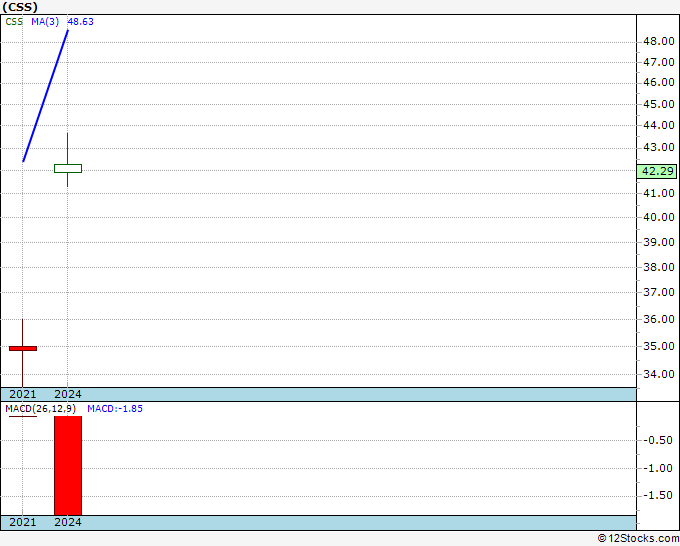Click 2024 label on MACD panel axis
Viewport: 680px width, 546px height.
(68, 522)
